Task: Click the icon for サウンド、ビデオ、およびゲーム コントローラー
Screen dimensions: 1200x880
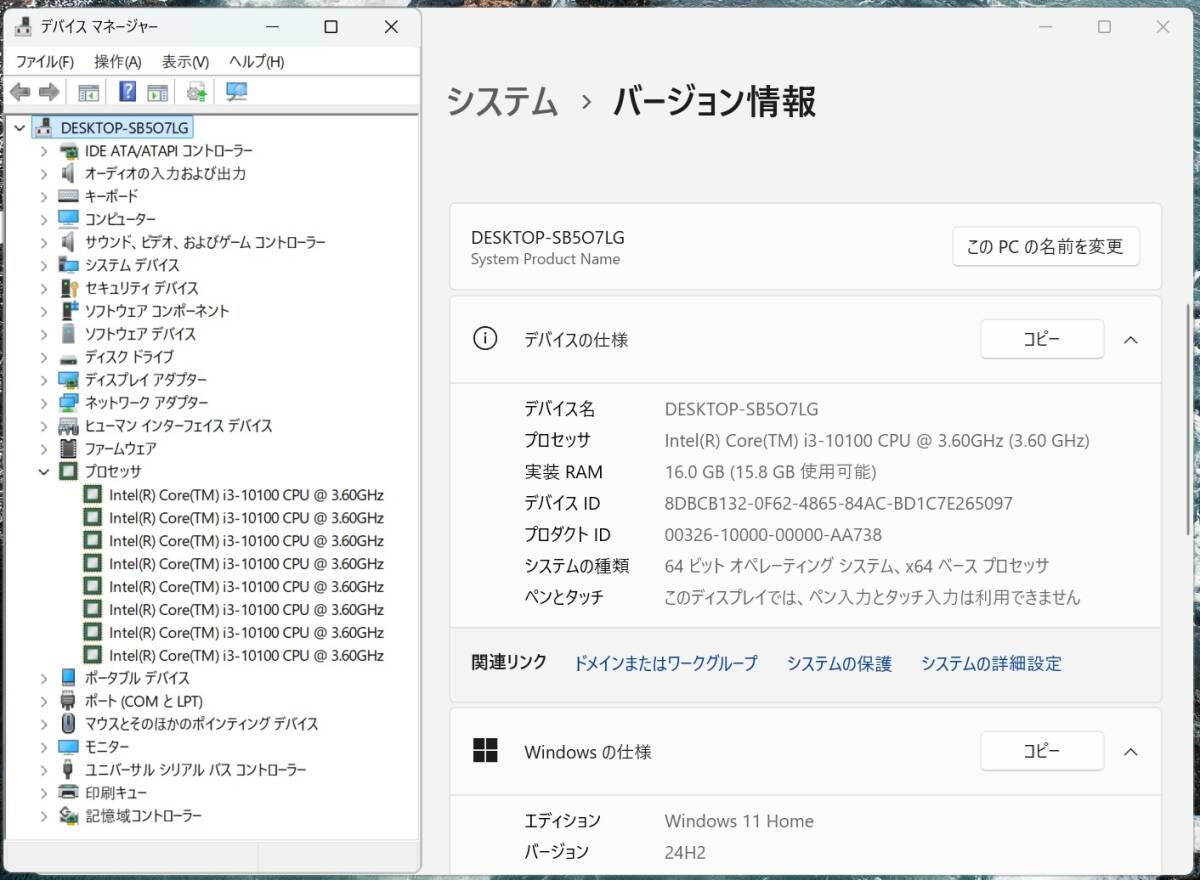Action: coord(69,242)
